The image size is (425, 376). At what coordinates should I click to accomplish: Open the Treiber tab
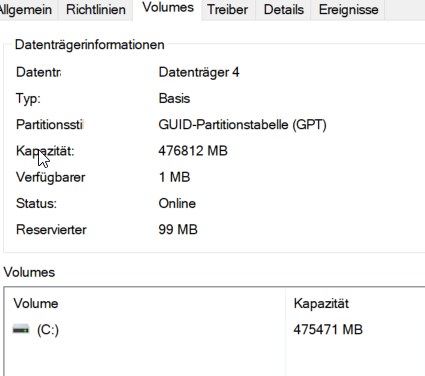(227, 10)
